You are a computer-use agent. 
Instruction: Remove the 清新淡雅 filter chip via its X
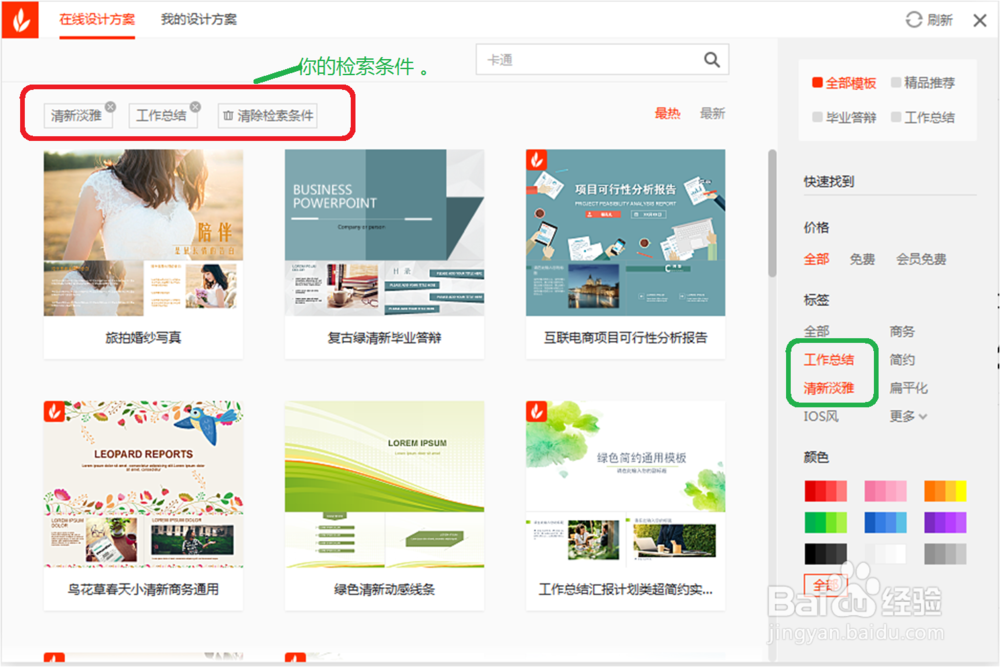109,104
